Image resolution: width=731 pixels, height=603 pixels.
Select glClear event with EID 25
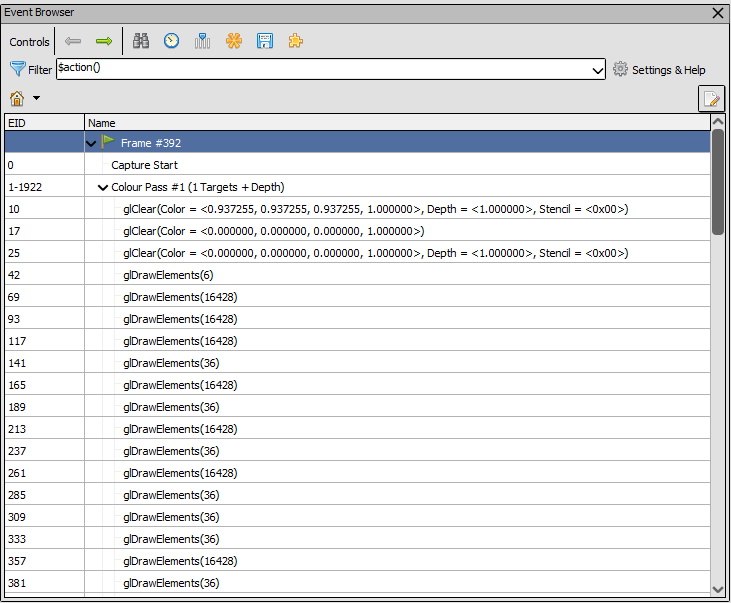coord(357,253)
